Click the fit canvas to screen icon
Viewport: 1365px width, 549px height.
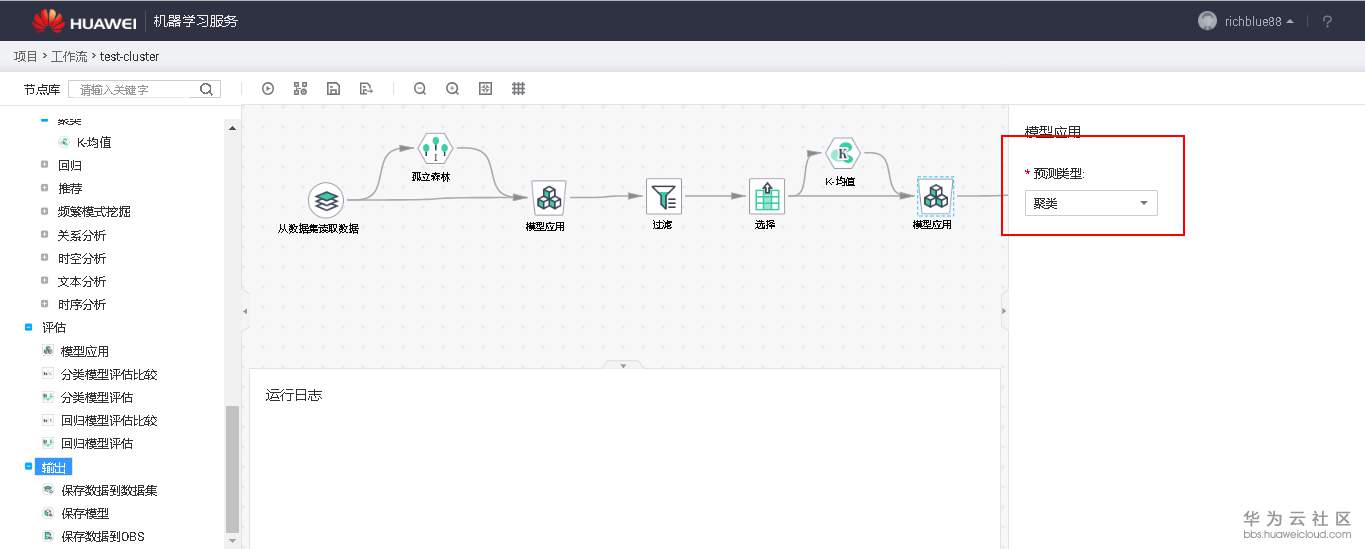tap(486, 89)
